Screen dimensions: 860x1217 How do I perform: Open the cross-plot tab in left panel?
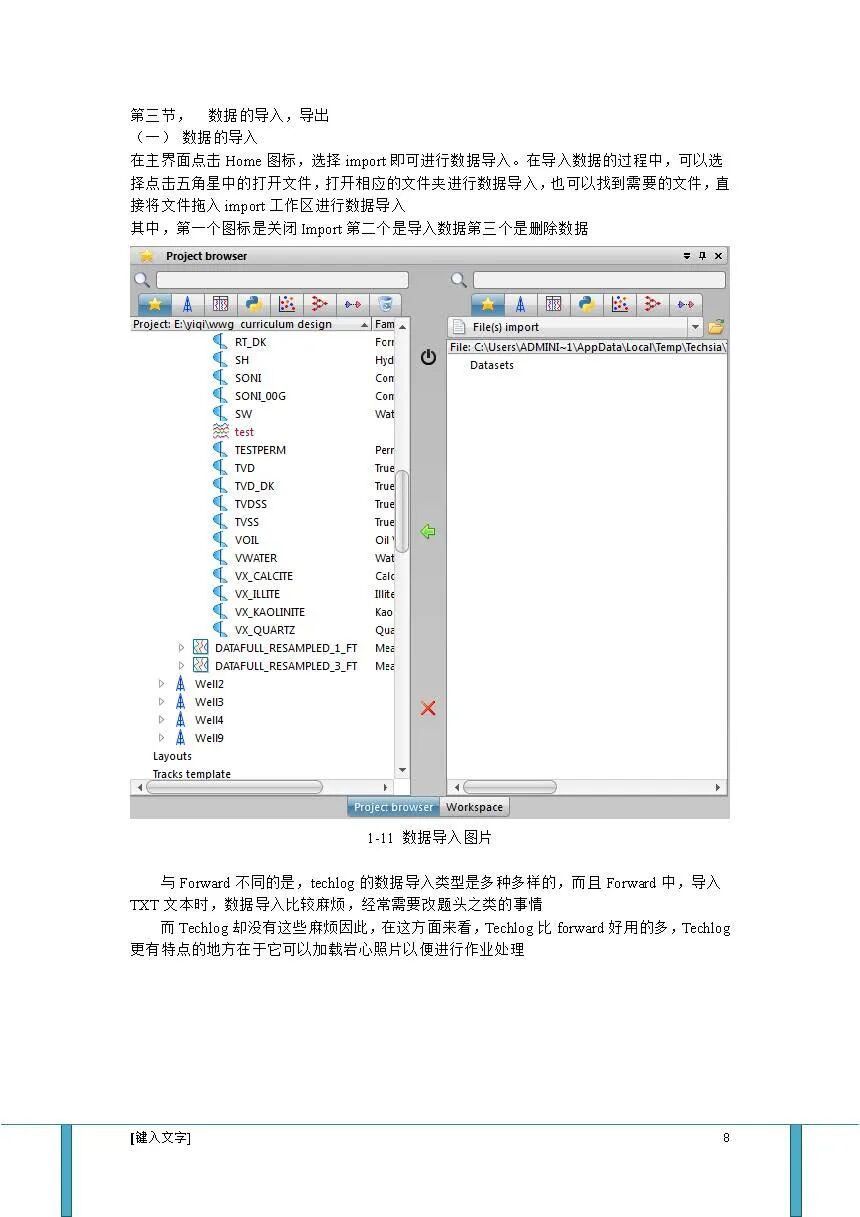click(287, 304)
